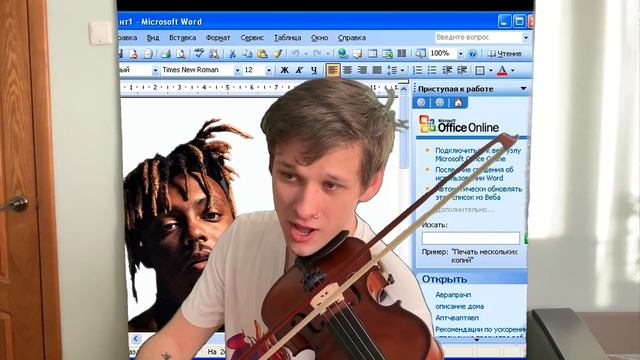640x360 pixels.
Task: Click the Insert Table icon
Action: pyautogui.click(x=372, y=53)
